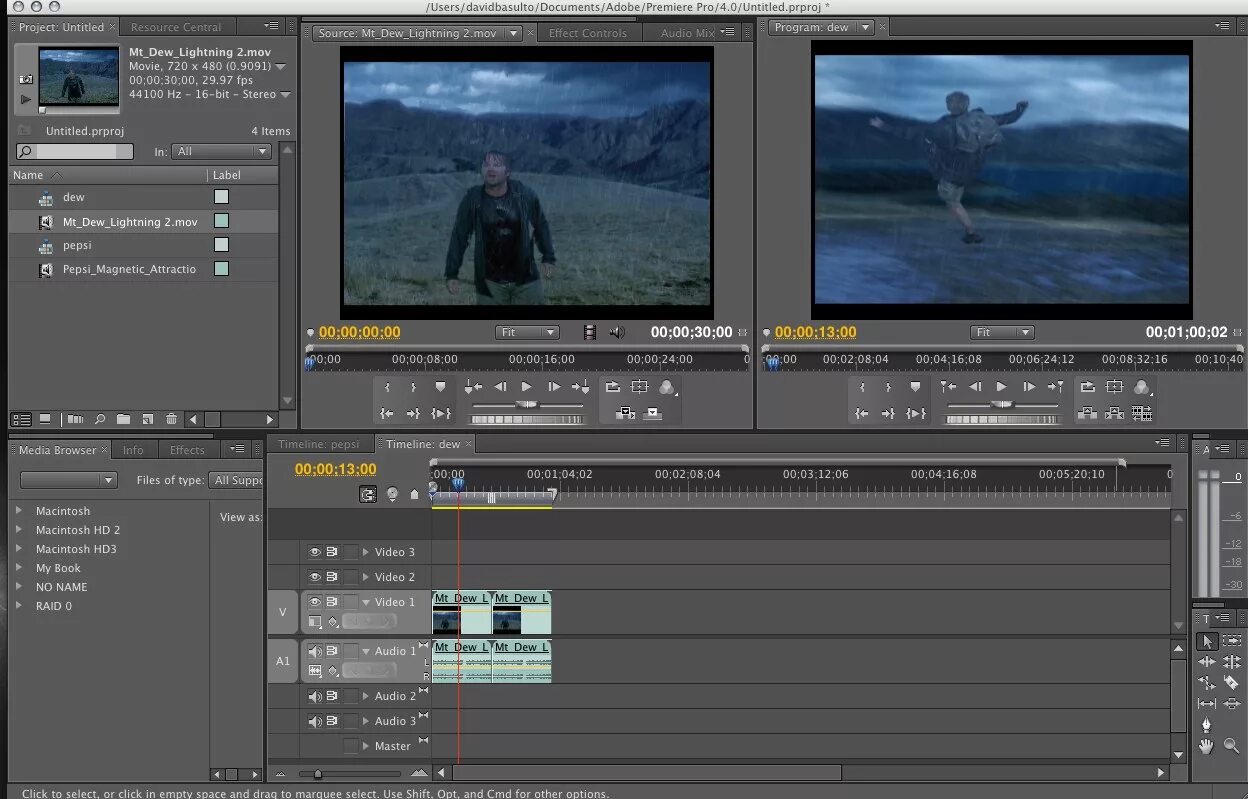Click the Trim monitor icon in Program monitor
The height and width of the screenshot is (799, 1248).
(x=1141, y=413)
